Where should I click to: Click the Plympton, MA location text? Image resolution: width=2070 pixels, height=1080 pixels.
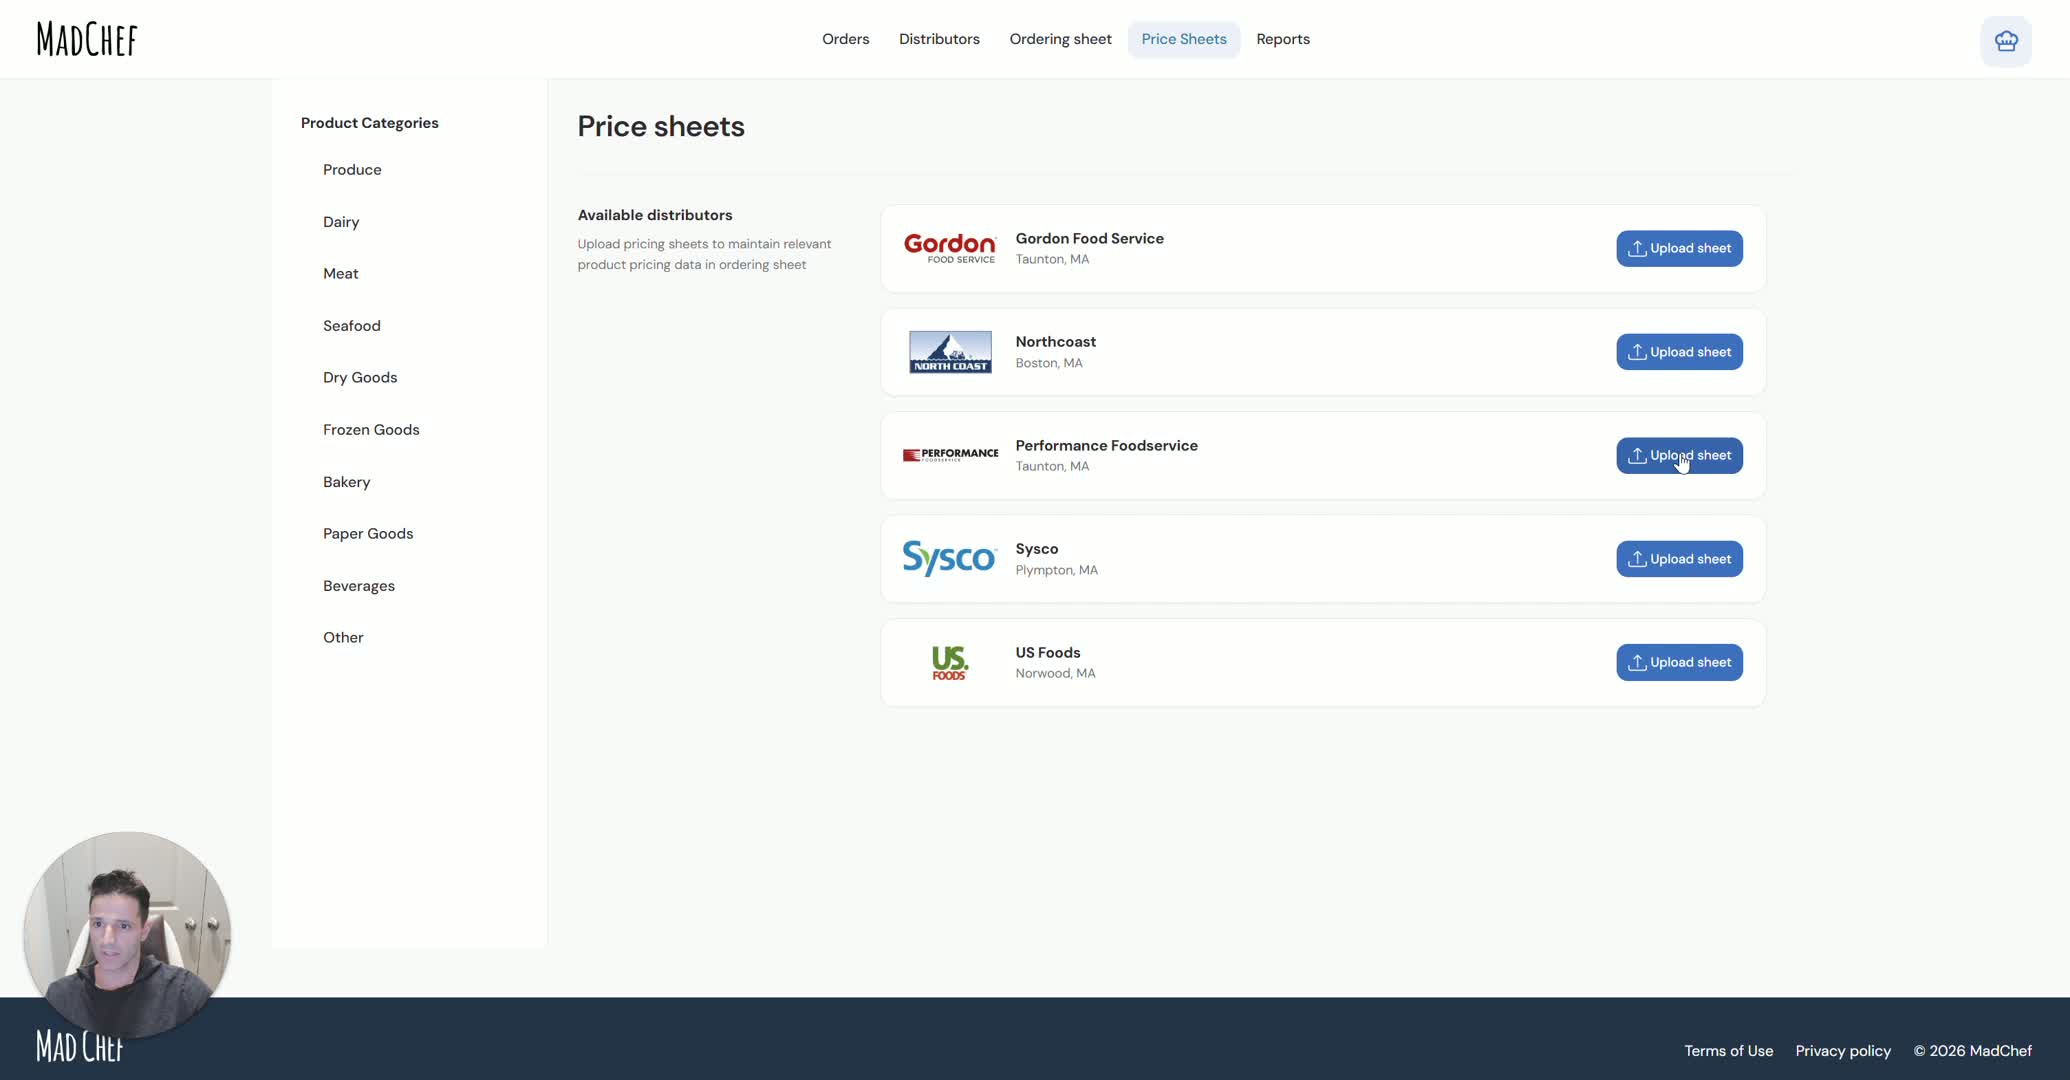(x=1056, y=570)
